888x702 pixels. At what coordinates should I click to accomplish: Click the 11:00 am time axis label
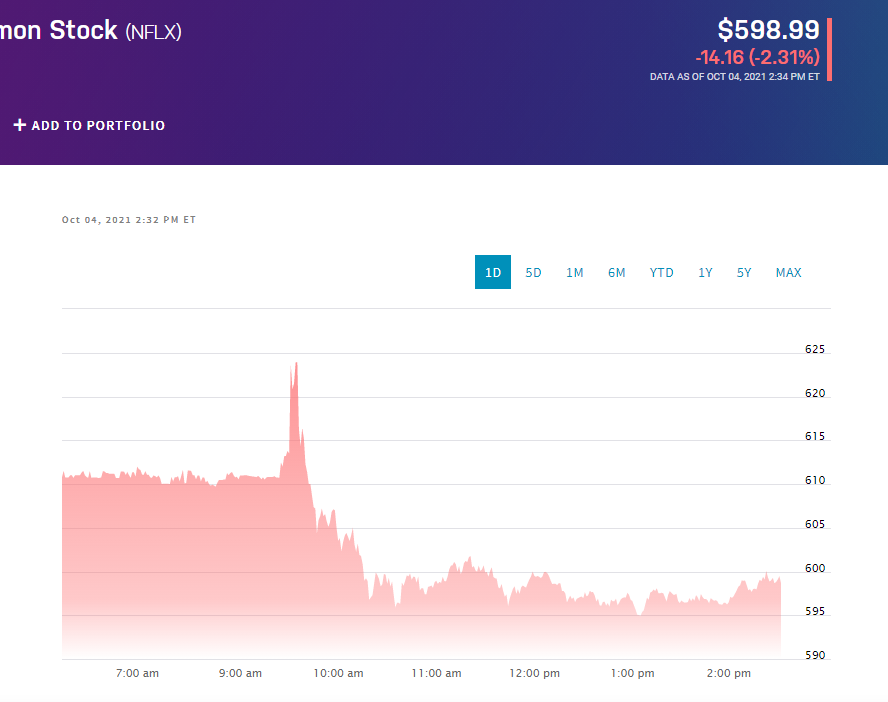pos(436,673)
